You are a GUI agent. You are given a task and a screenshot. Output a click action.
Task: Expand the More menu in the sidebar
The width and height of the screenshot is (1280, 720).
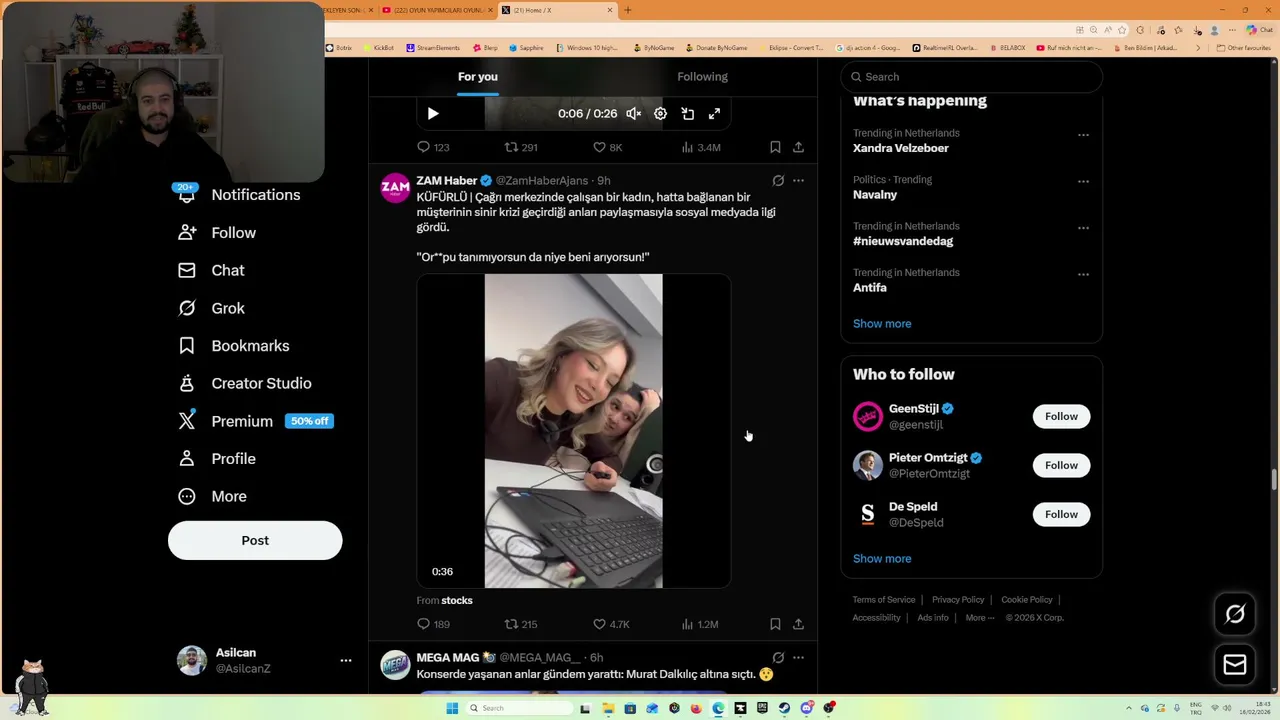pos(212,496)
